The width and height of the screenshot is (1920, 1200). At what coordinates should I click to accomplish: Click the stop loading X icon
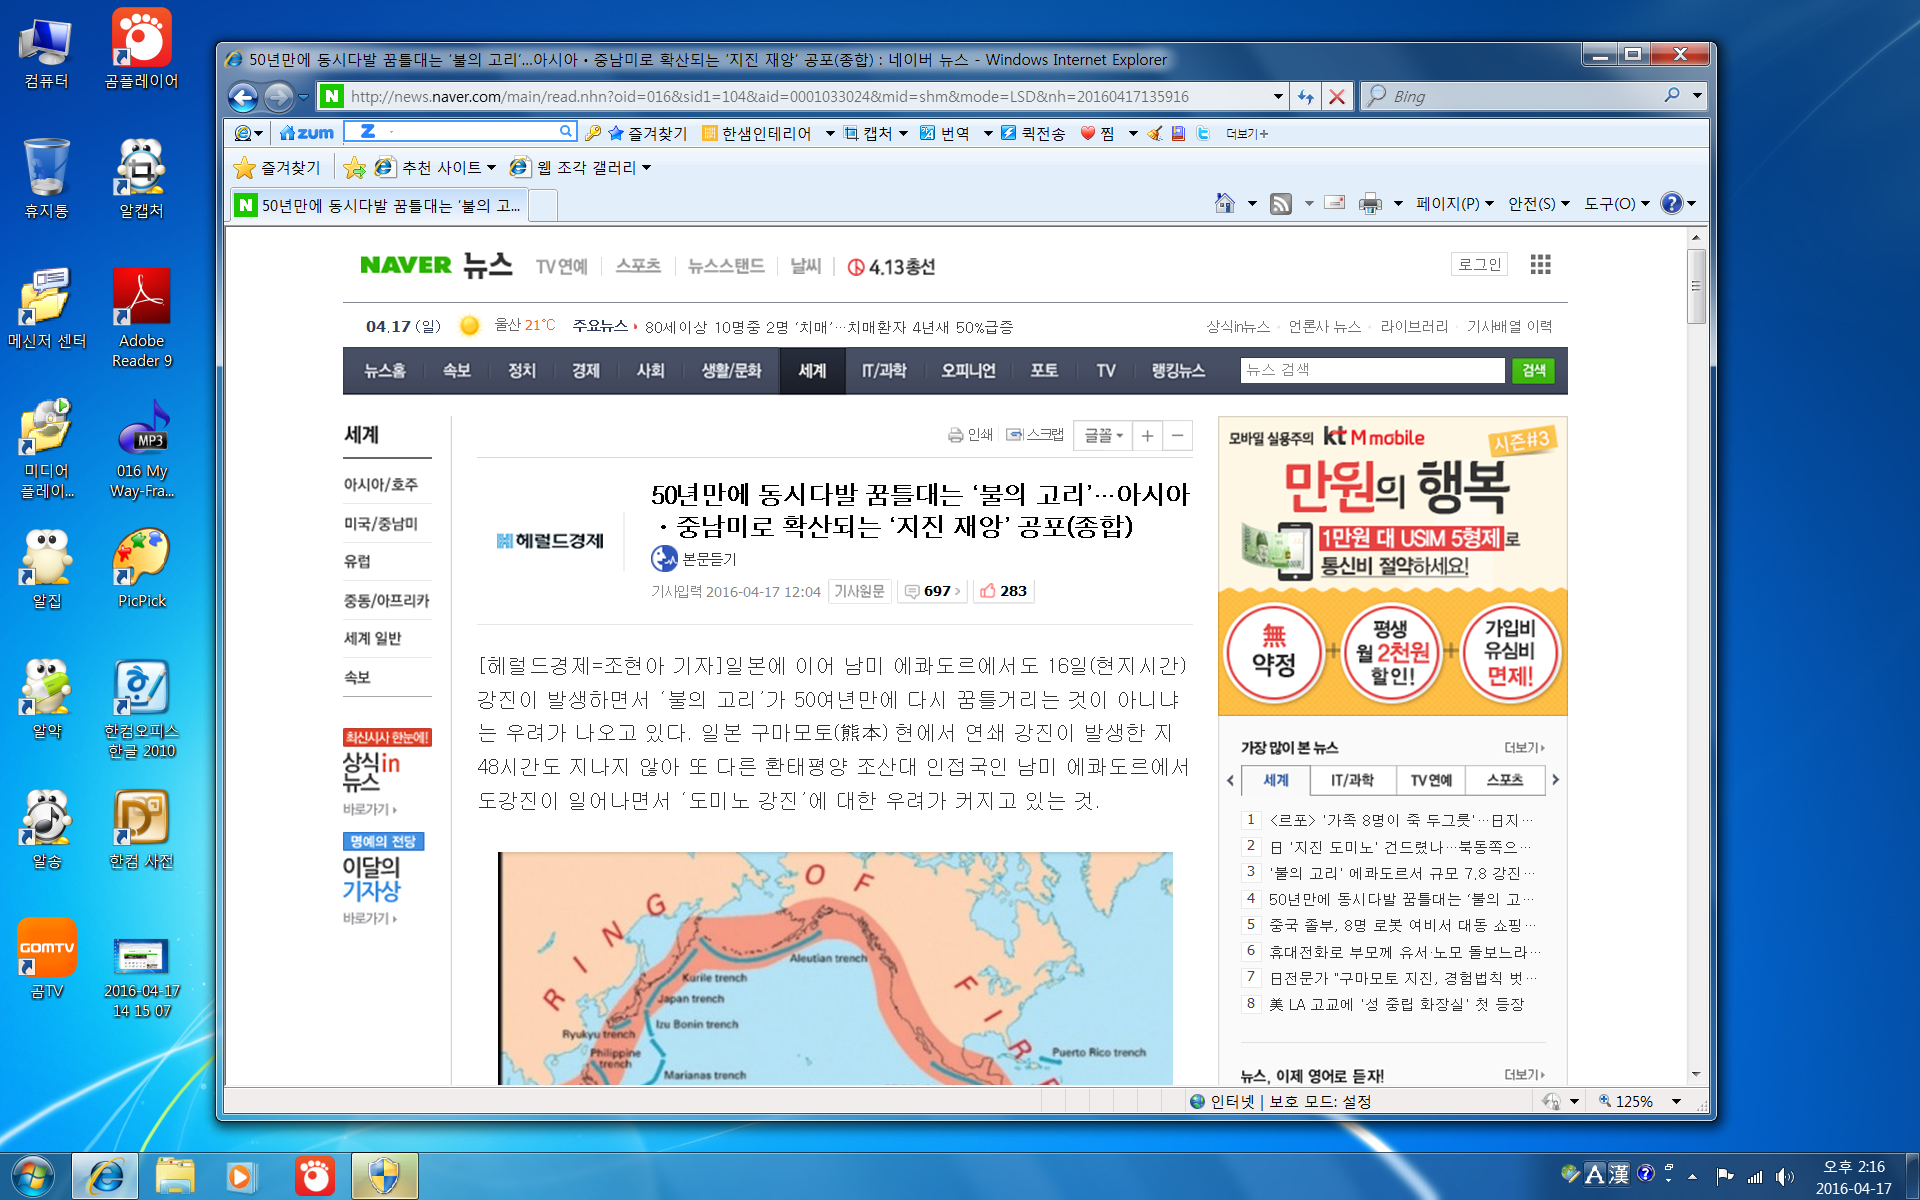(1337, 96)
